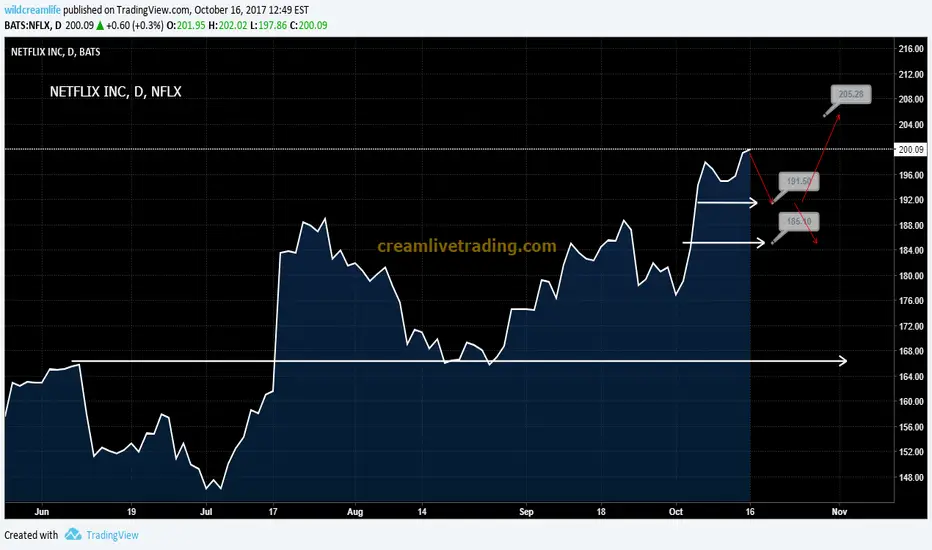Viewport: 932px width, 550px height.
Task: Click the highlighted 200.09 price axis marker
Action: click(911, 149)
